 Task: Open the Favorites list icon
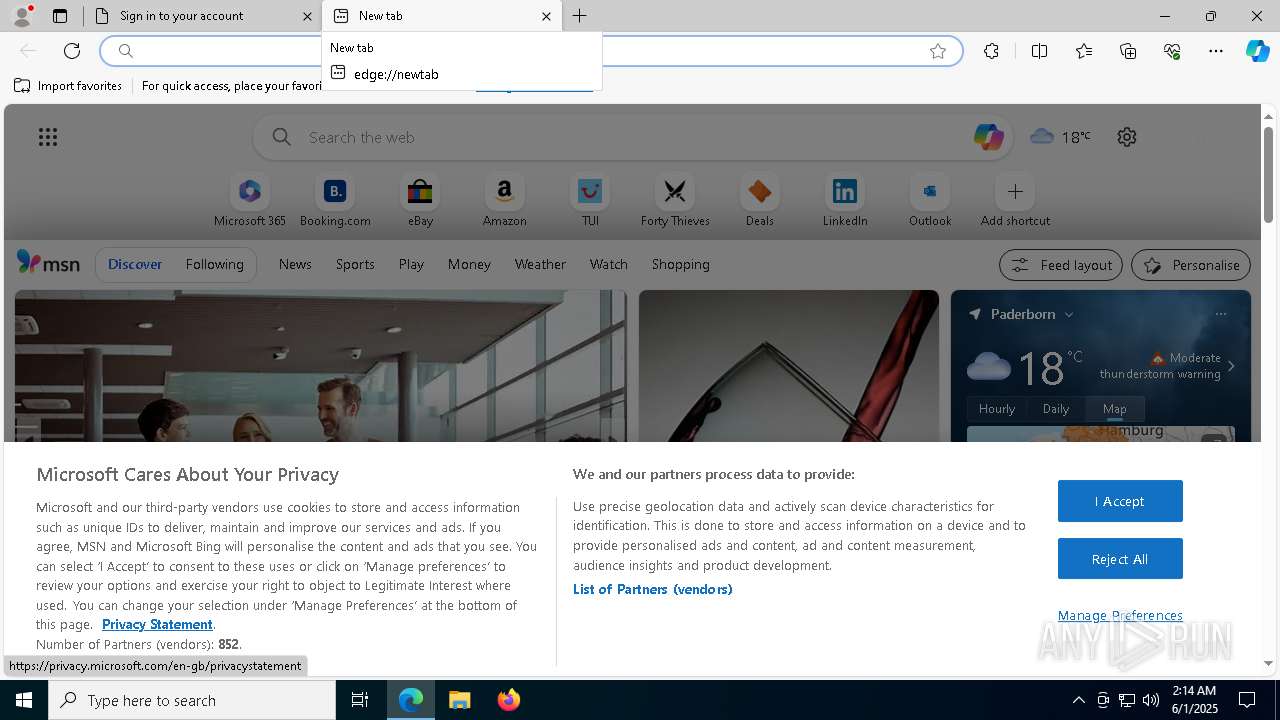tap(1084, 51)
